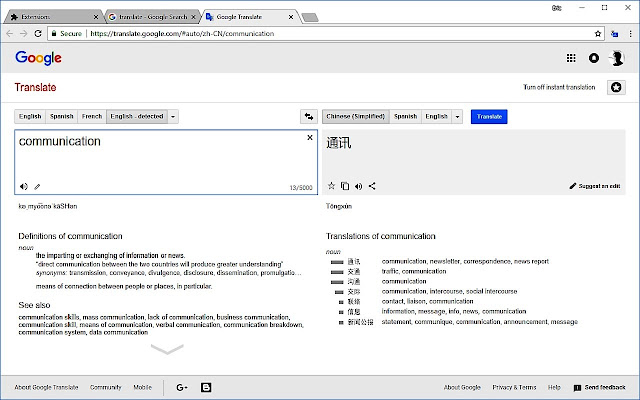Open the Phrasebook star button
Viewport: 640px width, 400px height.
click(x=616, y=87)
